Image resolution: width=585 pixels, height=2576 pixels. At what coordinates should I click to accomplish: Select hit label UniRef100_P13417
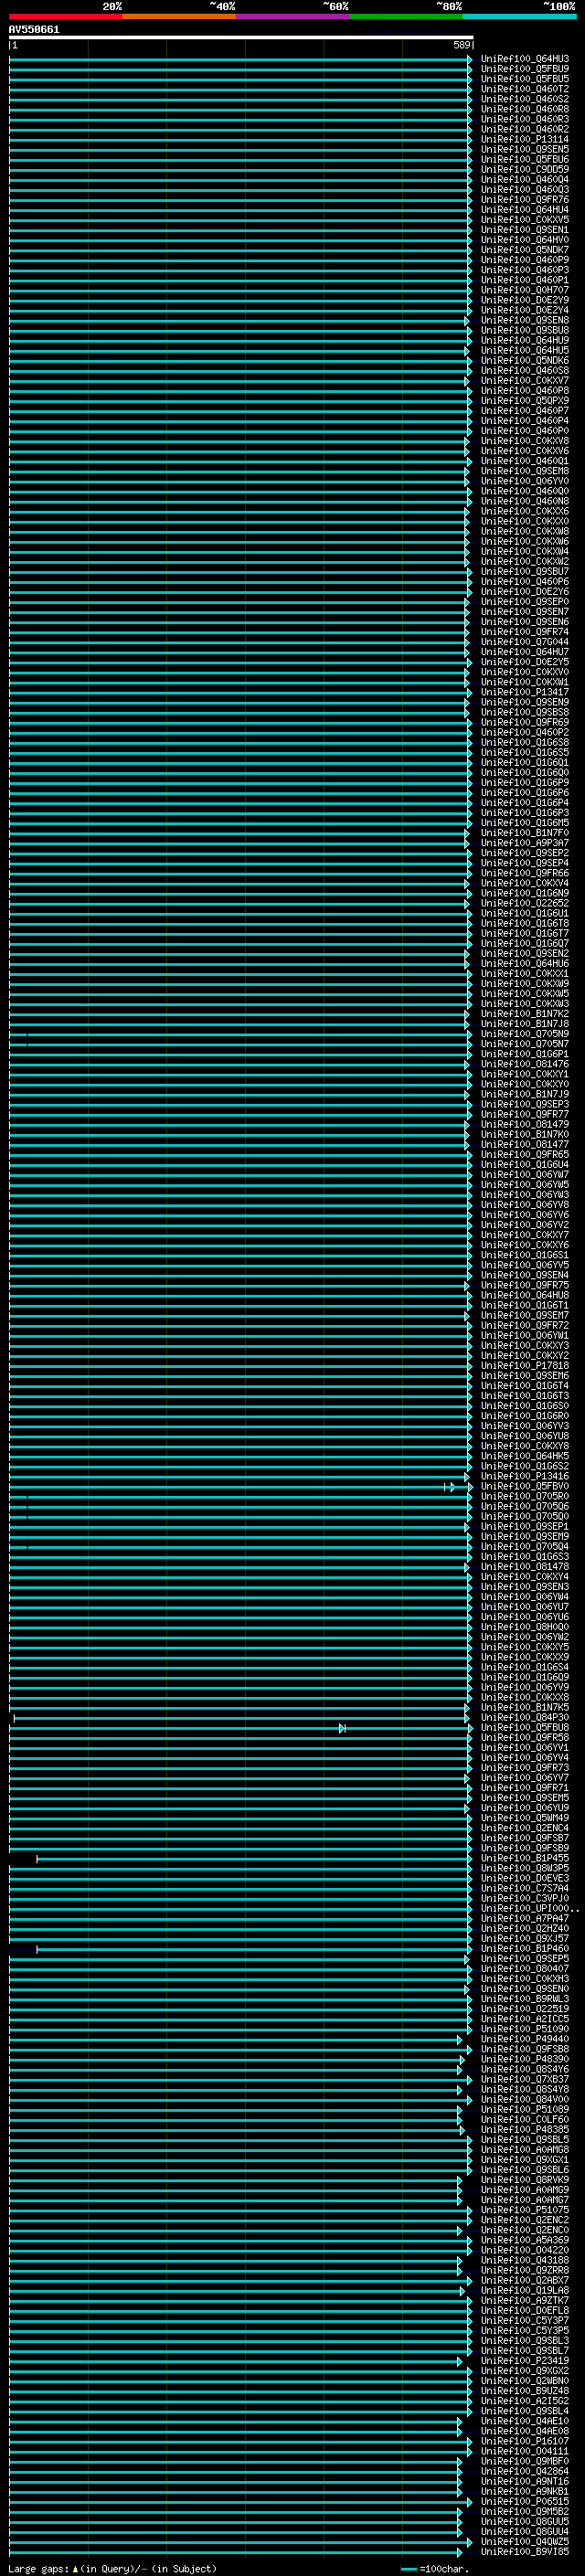click(525, 692)
